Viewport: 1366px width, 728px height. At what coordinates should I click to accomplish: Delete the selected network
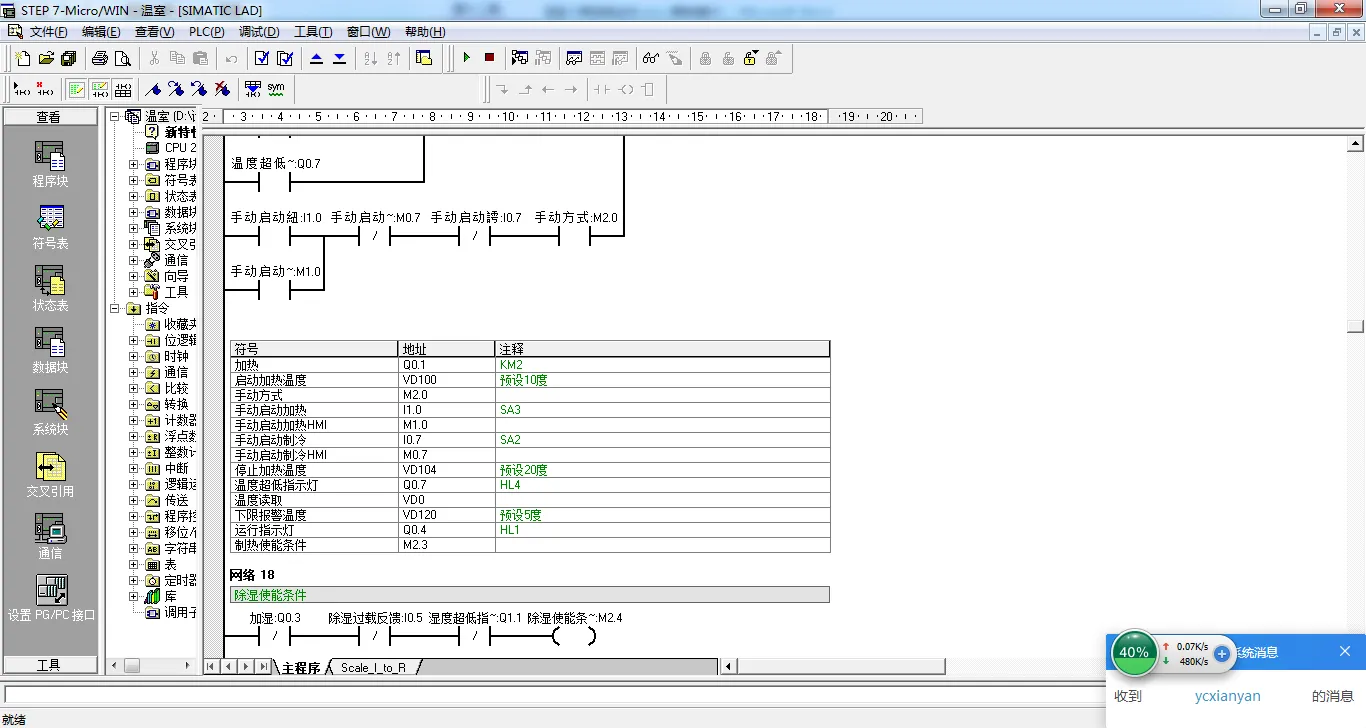coord(44,89)
